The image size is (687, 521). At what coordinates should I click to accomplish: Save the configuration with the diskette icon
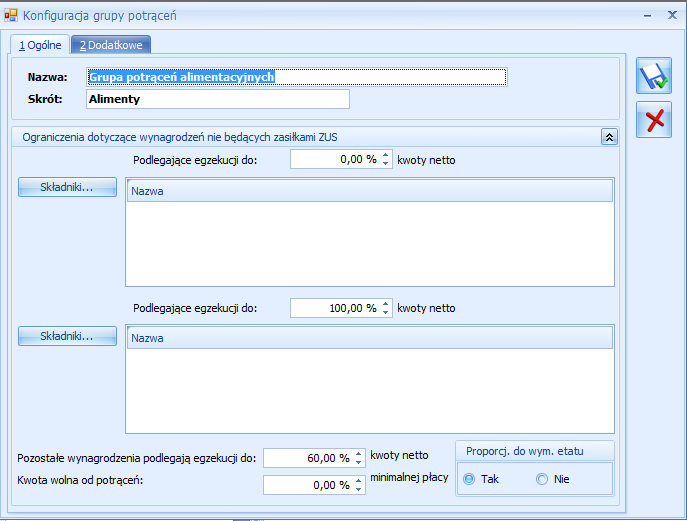coord(654,75)
